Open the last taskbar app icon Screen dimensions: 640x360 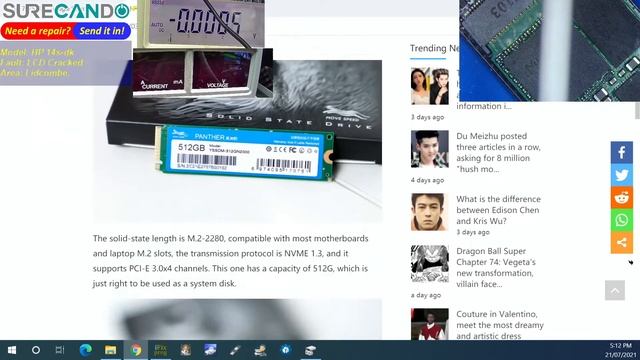pyautogui.click(x=311, y=350)
